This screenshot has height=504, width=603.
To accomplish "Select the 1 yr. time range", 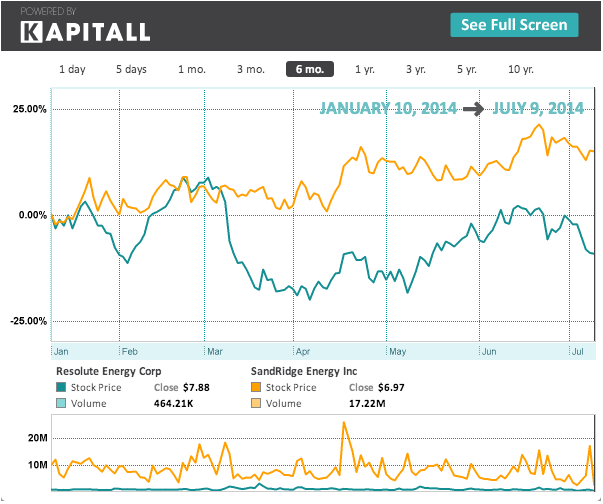I will (x=365, y=69).
